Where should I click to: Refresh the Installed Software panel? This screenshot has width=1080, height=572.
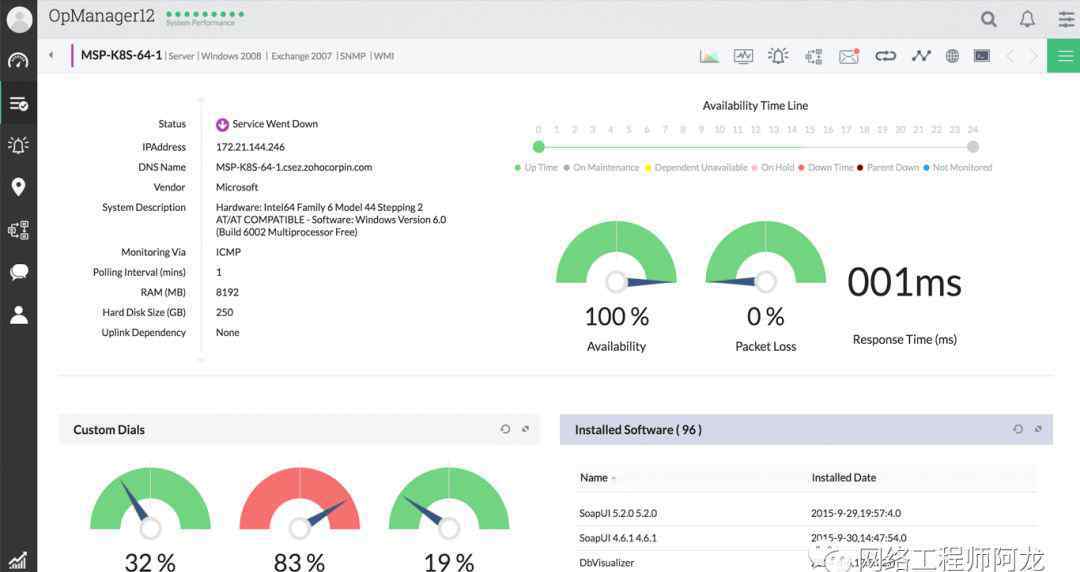(x=1017, y=429)
